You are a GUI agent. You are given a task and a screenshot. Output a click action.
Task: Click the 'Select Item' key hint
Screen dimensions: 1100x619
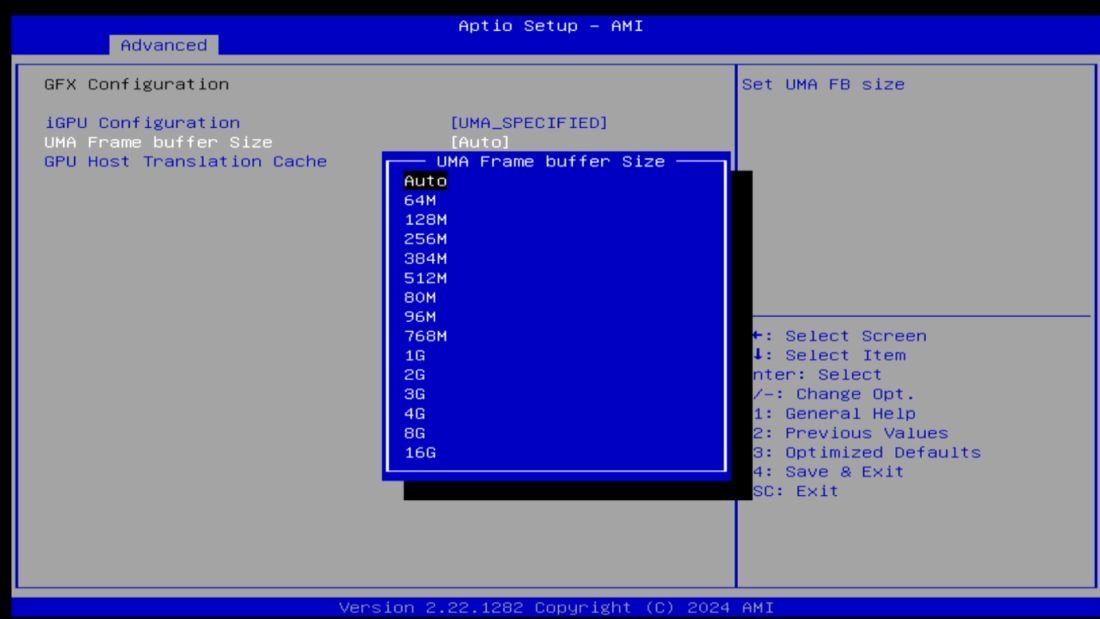click(845, 356)
